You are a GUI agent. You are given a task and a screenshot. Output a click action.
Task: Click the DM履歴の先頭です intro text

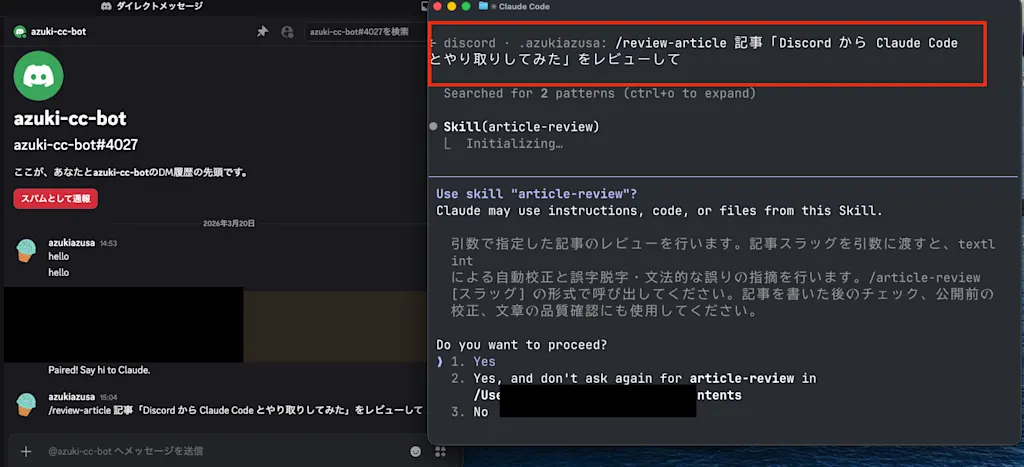coord(133,173)
